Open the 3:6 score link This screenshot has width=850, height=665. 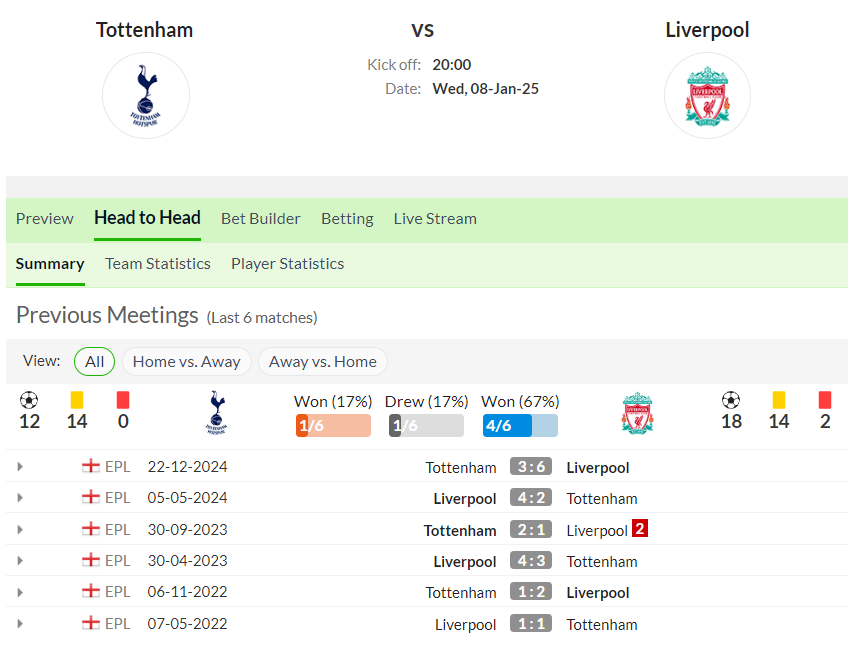531,467
